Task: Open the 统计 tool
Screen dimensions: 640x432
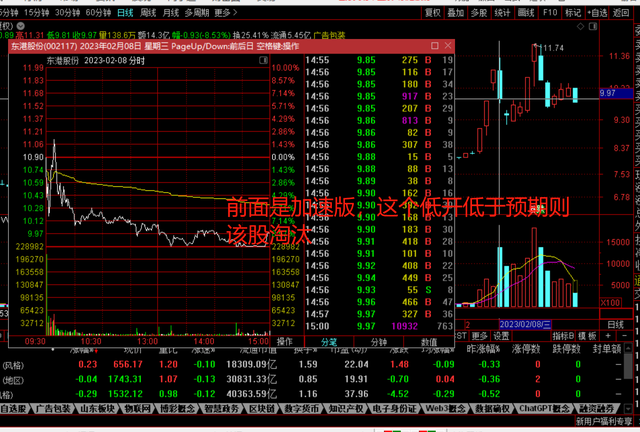Action: click(502, 13)
